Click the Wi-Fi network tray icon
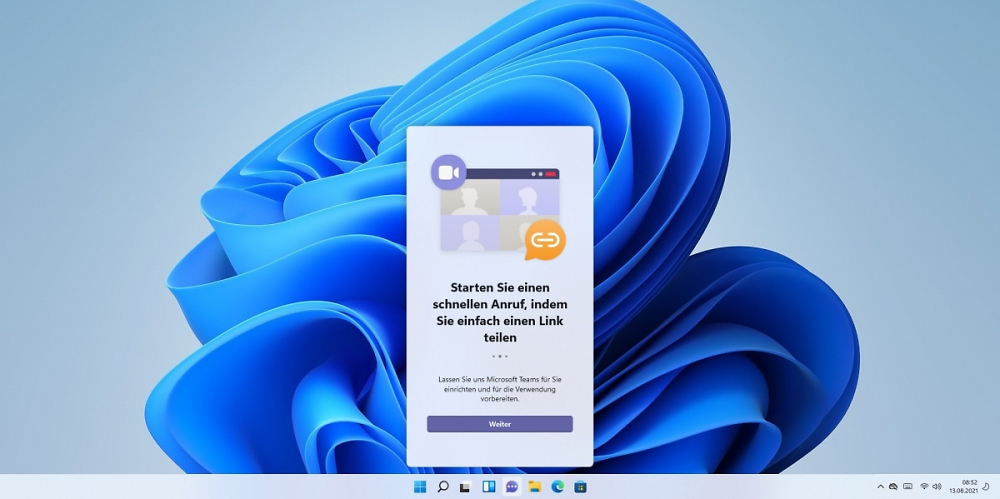The height and width of the screenshot is (499, 1000). 924,486
